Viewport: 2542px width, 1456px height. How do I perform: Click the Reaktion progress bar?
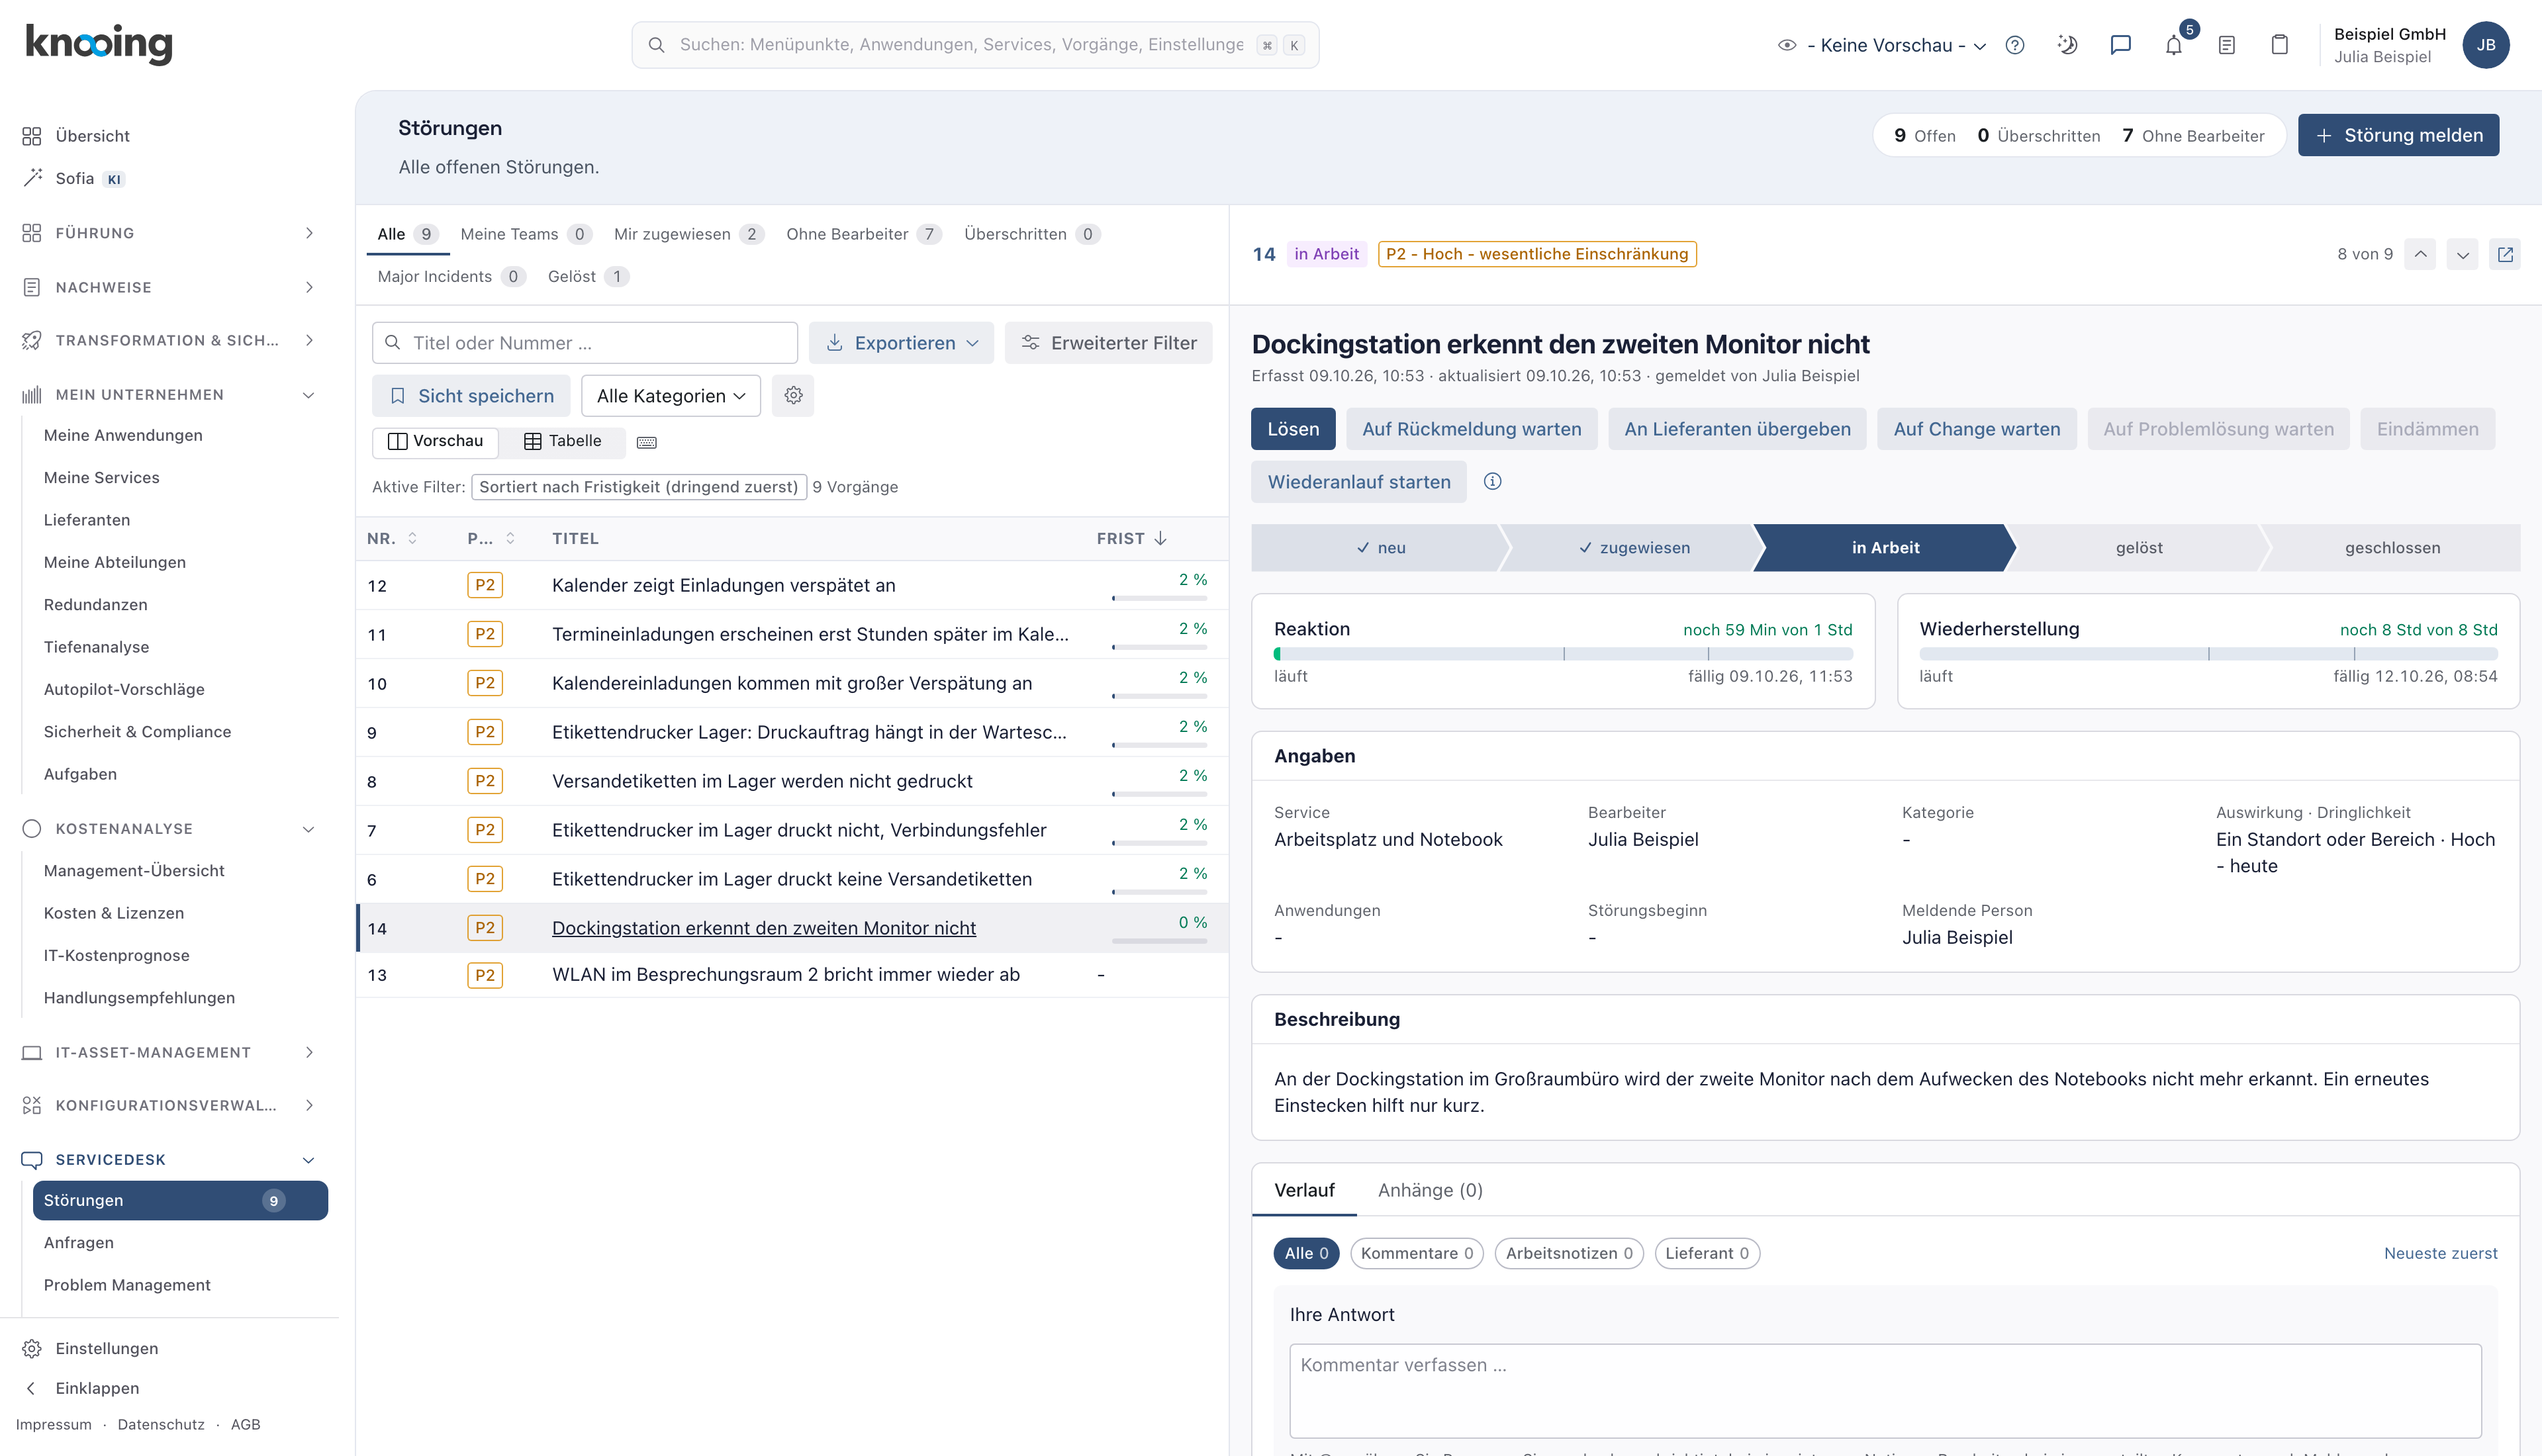tap(1562, 654)
